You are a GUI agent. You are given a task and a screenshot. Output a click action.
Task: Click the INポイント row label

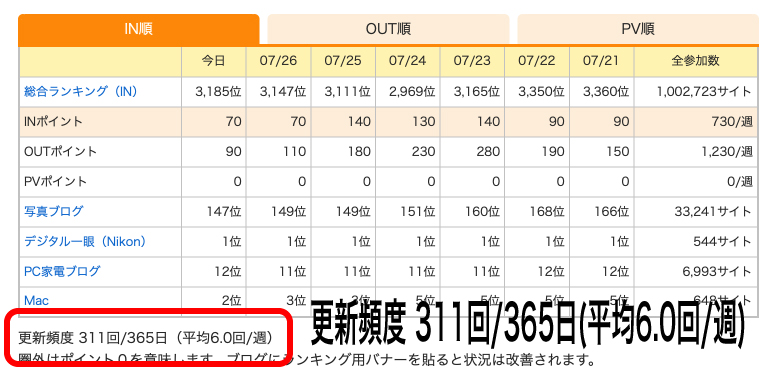coord(53,122)
